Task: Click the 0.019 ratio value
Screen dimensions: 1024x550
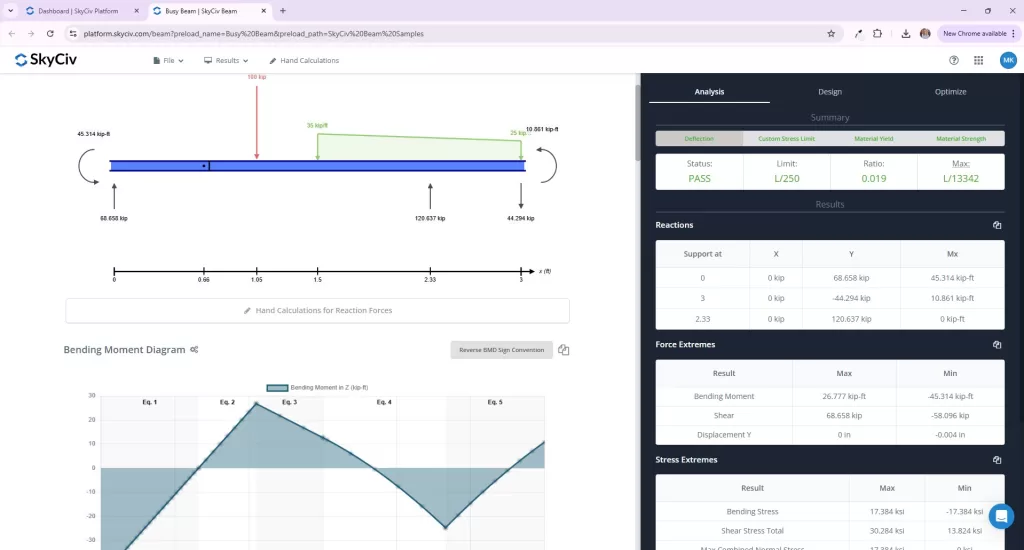Action: pos(874,178)
